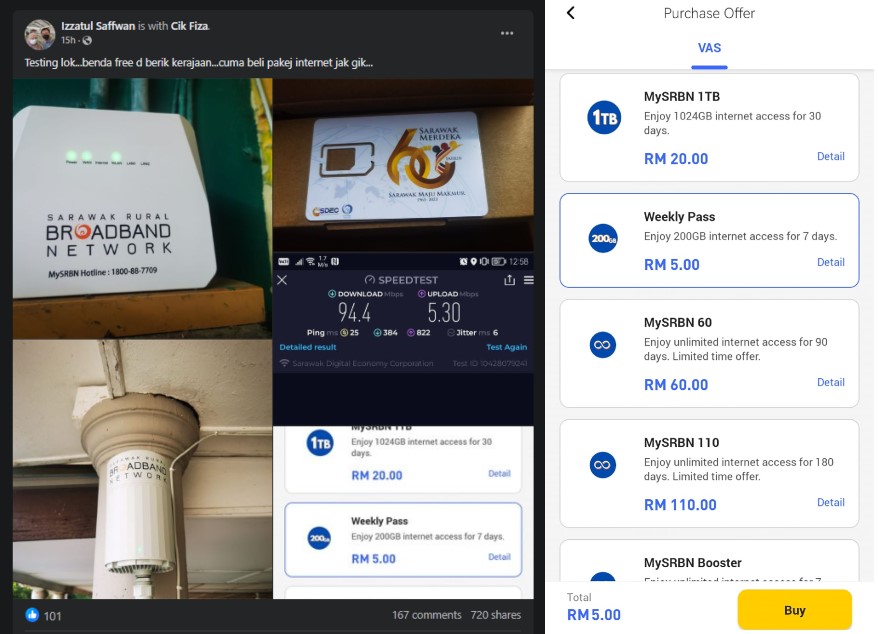The height and width of the screenshot is (634, 878).
Task: Click the public audience globe icon
Action: point(87,40)
